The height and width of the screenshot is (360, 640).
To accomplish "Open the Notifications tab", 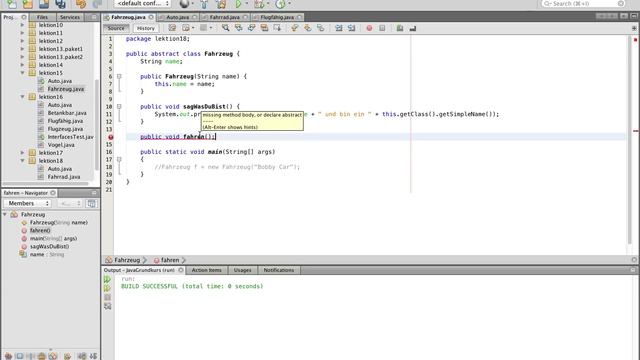I will [279, 270].
